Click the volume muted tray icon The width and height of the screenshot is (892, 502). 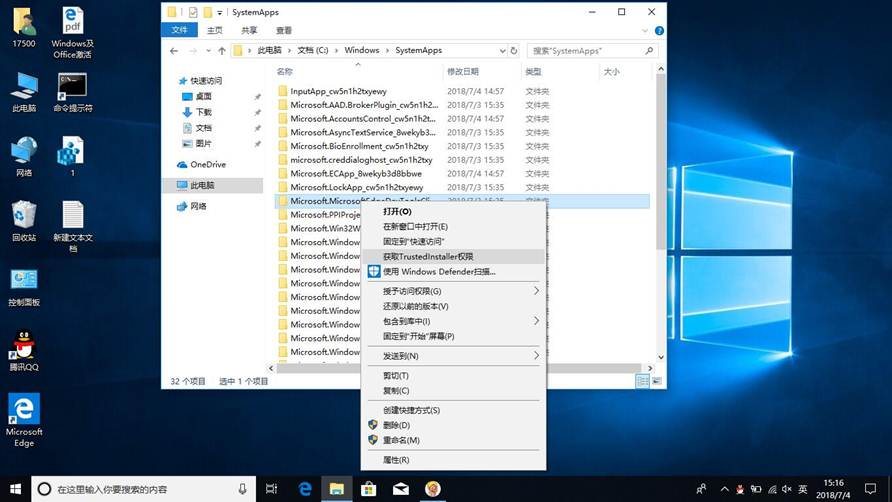click(x=787, y=489)
